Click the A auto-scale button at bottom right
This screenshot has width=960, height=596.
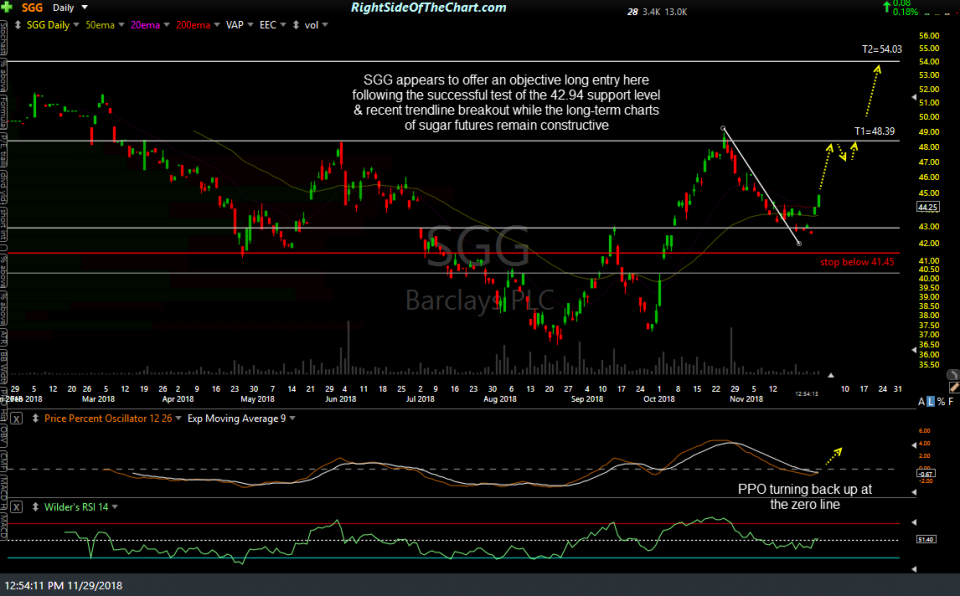click(x=921, y=400)
